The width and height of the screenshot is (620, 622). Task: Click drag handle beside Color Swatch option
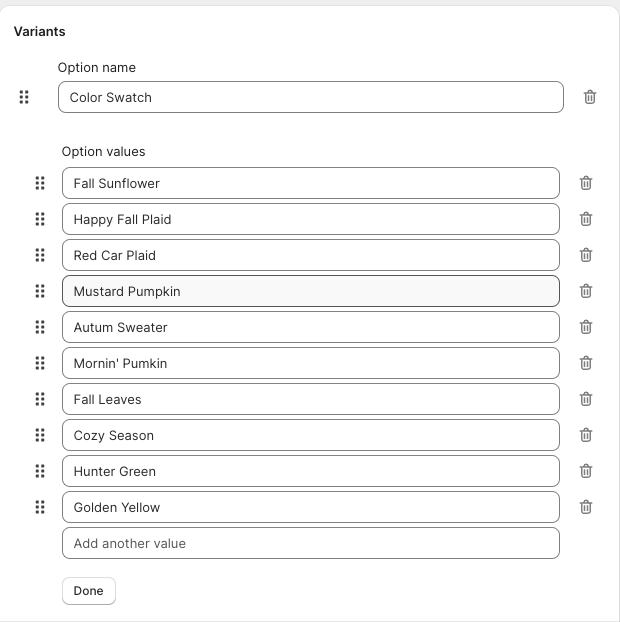pyautogui.click(x=24, y=97)
